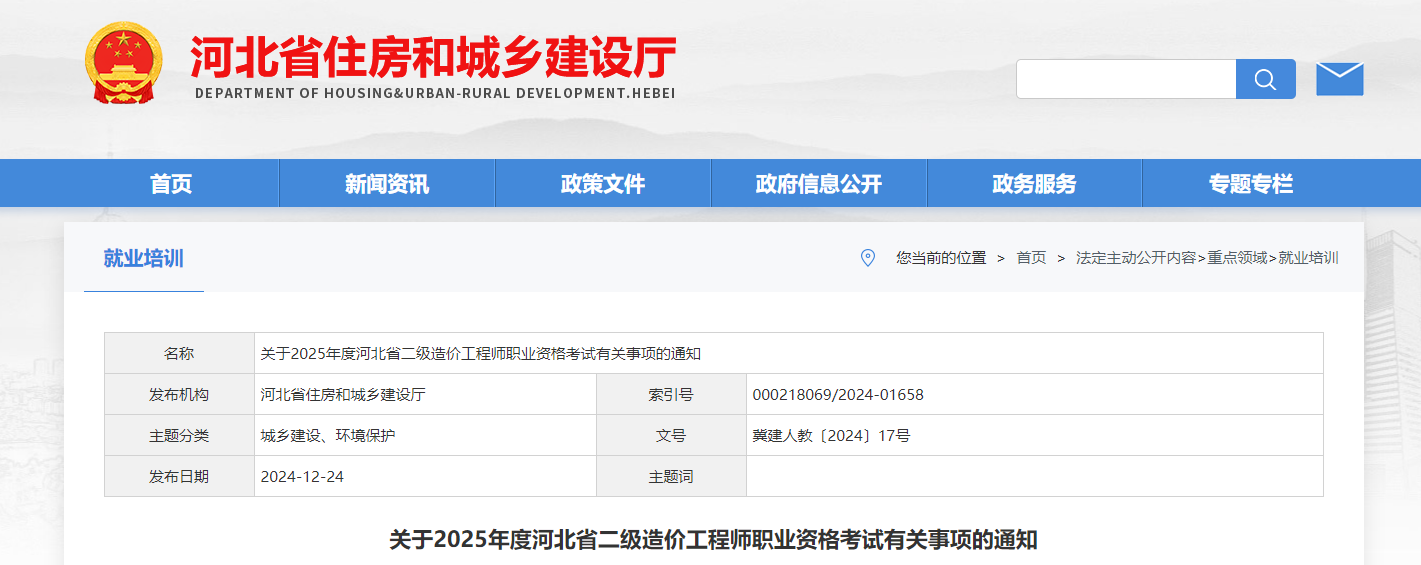1421x565 pixels.
Task: Click the 索引号 label cell
Action: (671, 394)
